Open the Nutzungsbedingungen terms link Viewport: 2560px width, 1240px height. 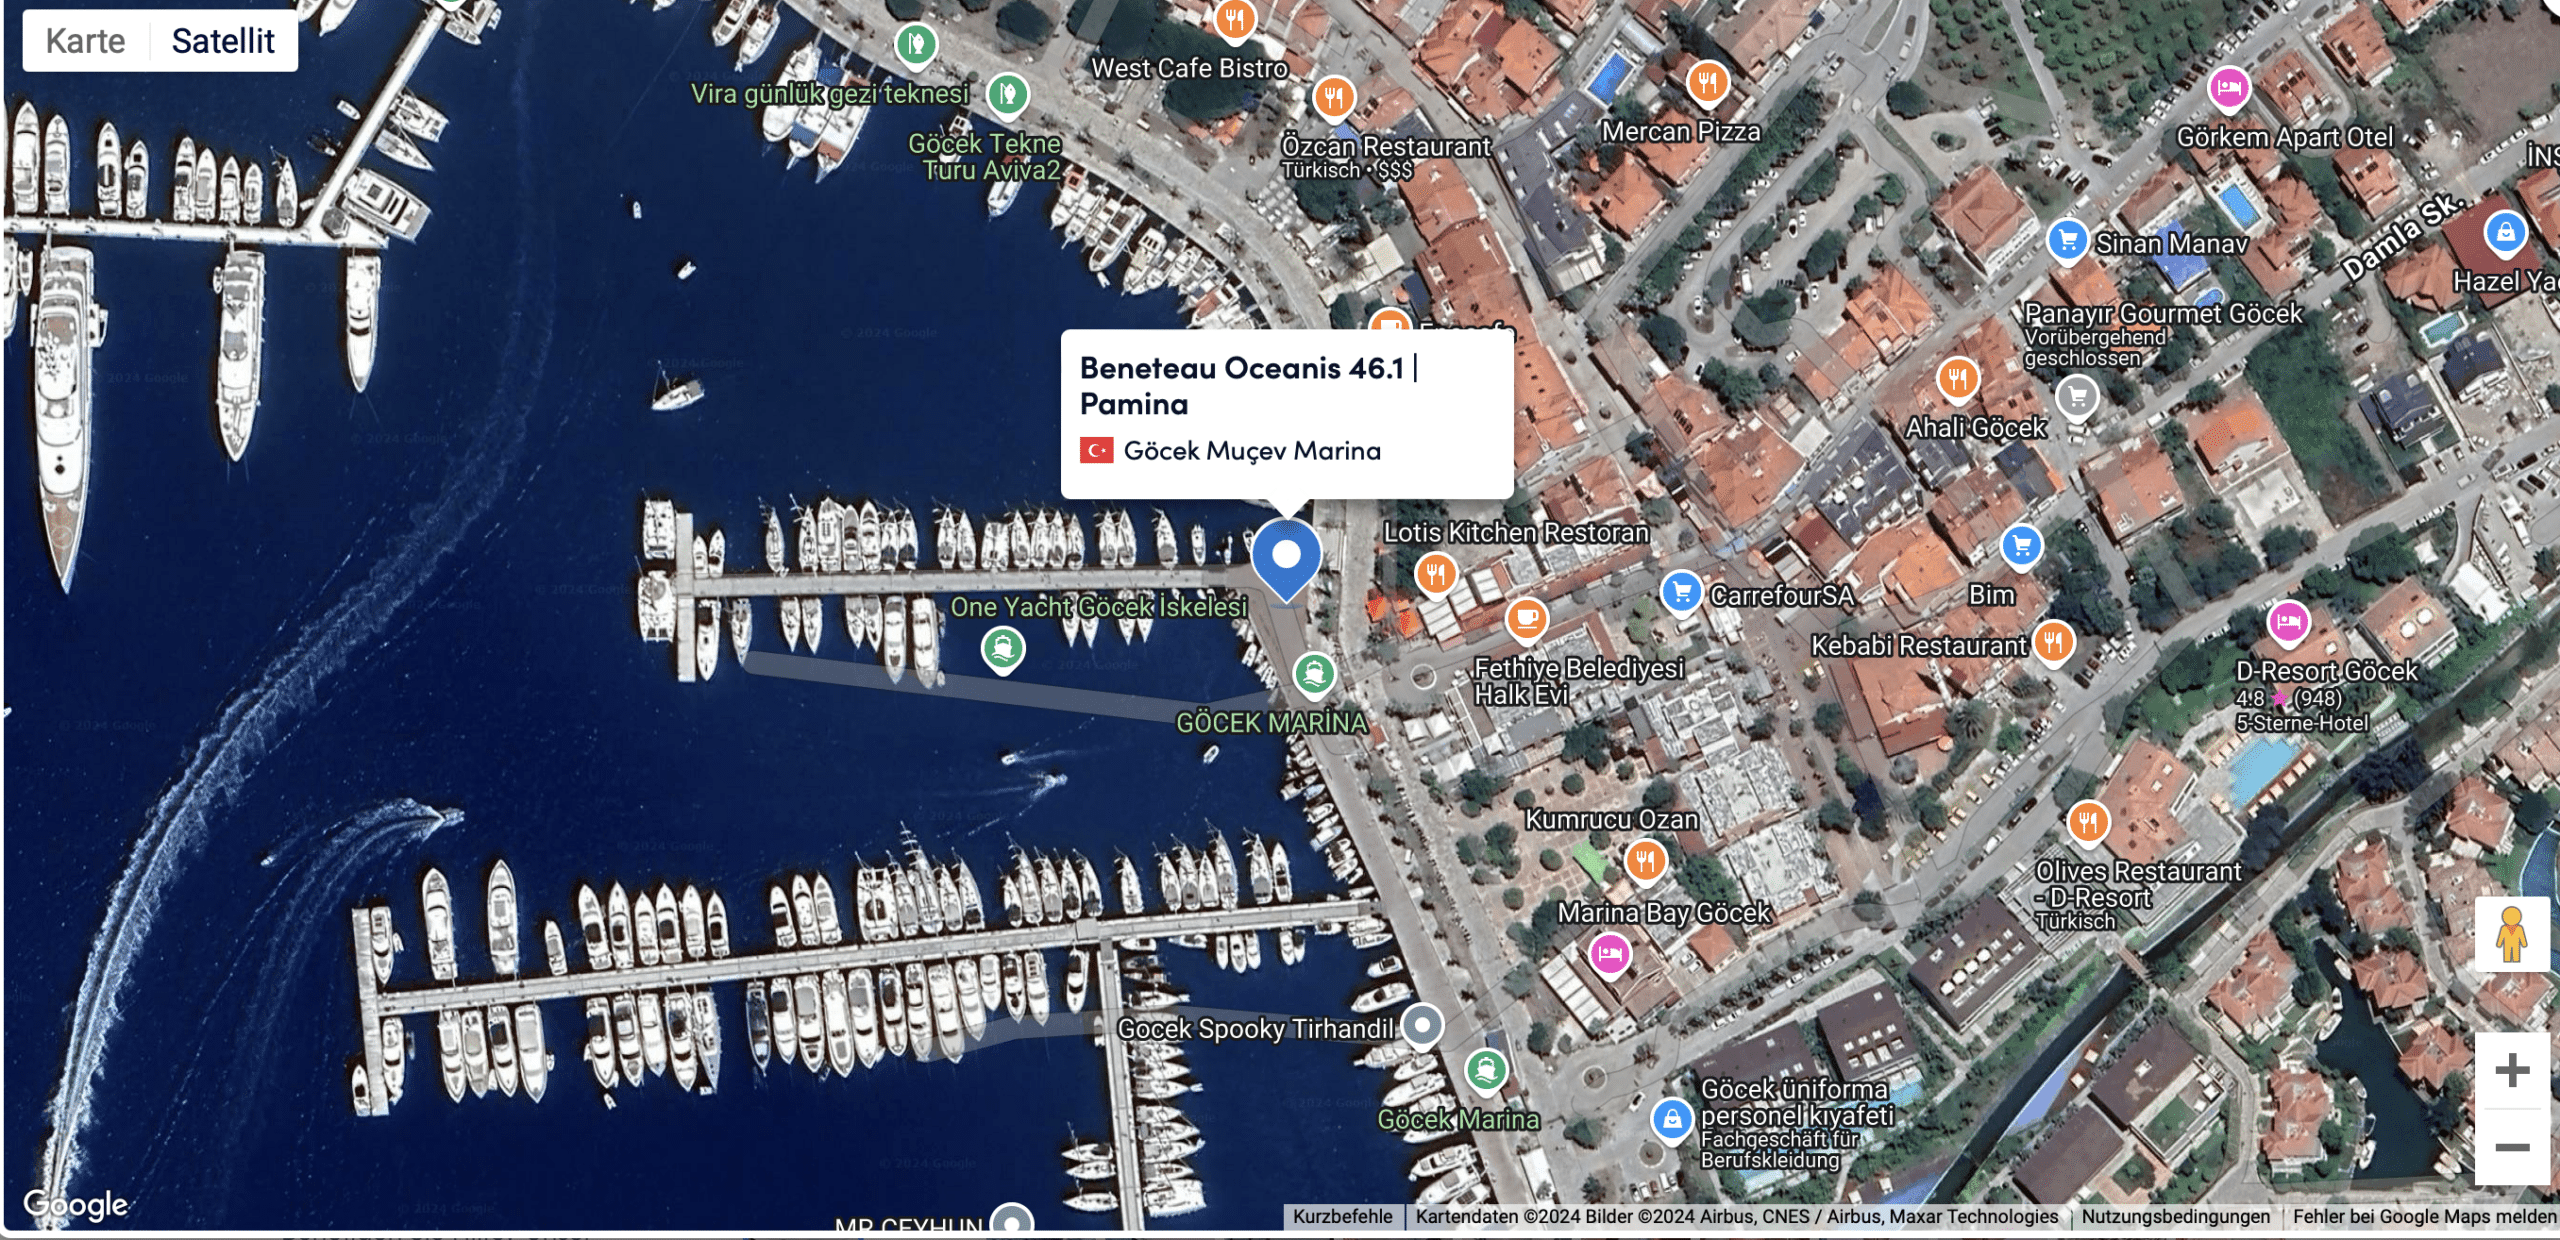[x=2176, y=1217]
